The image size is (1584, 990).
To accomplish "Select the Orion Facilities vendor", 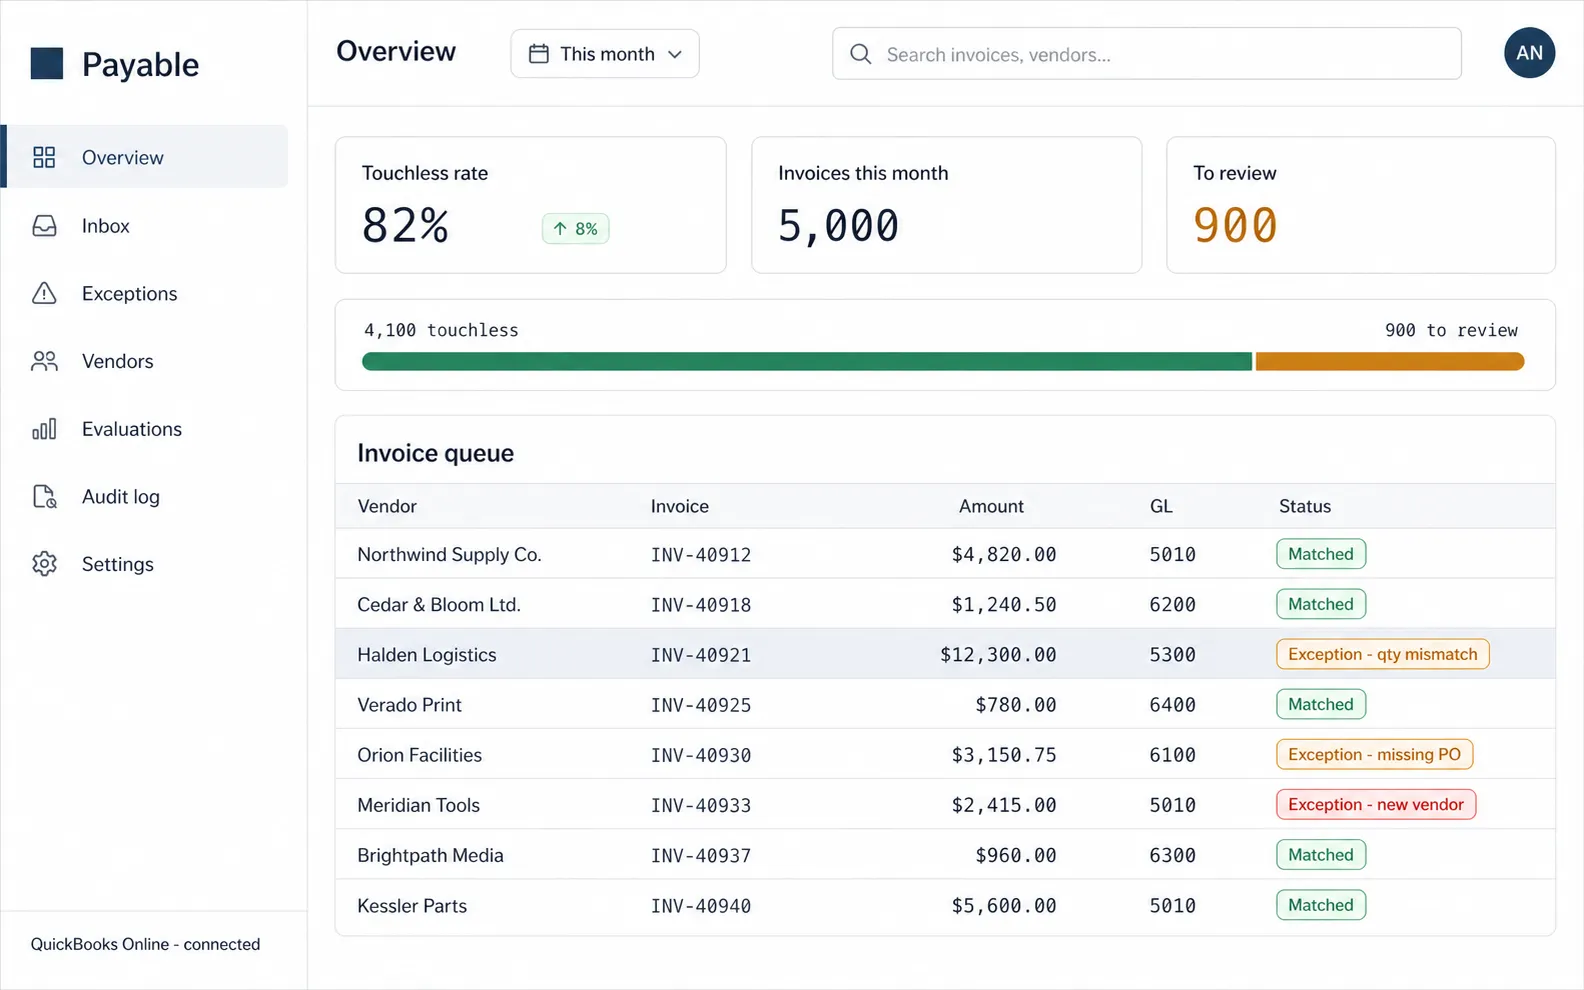I will pos(420,755).
